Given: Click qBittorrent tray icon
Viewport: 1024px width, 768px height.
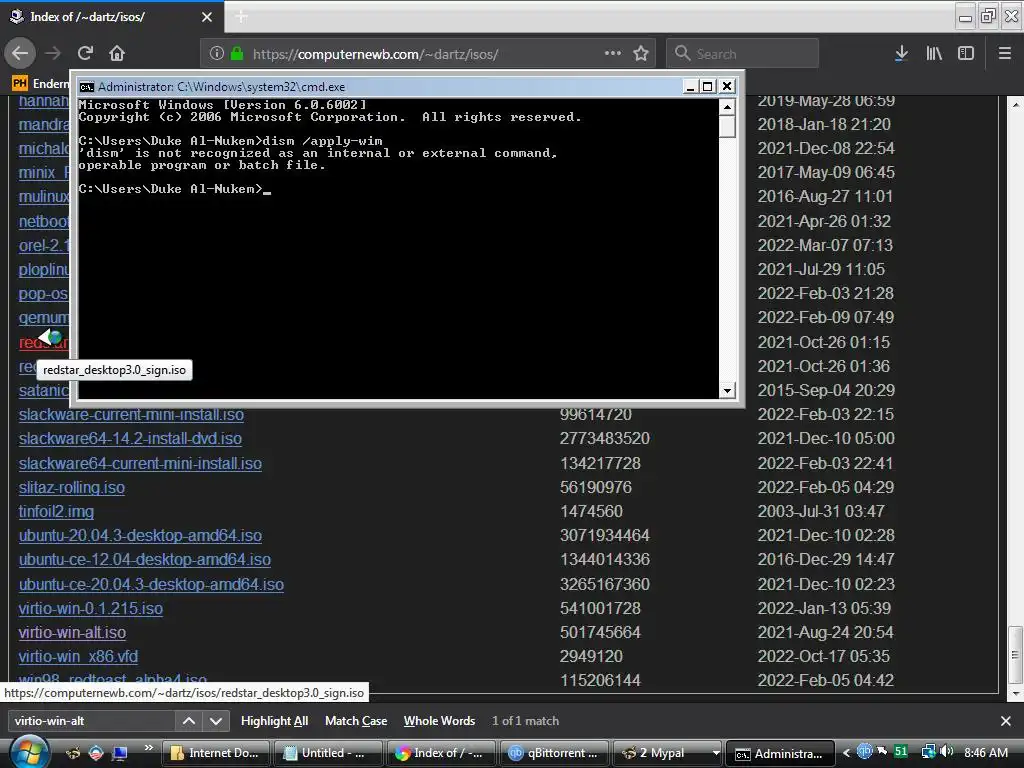Looking at the screenshot, I should [865, 752].
